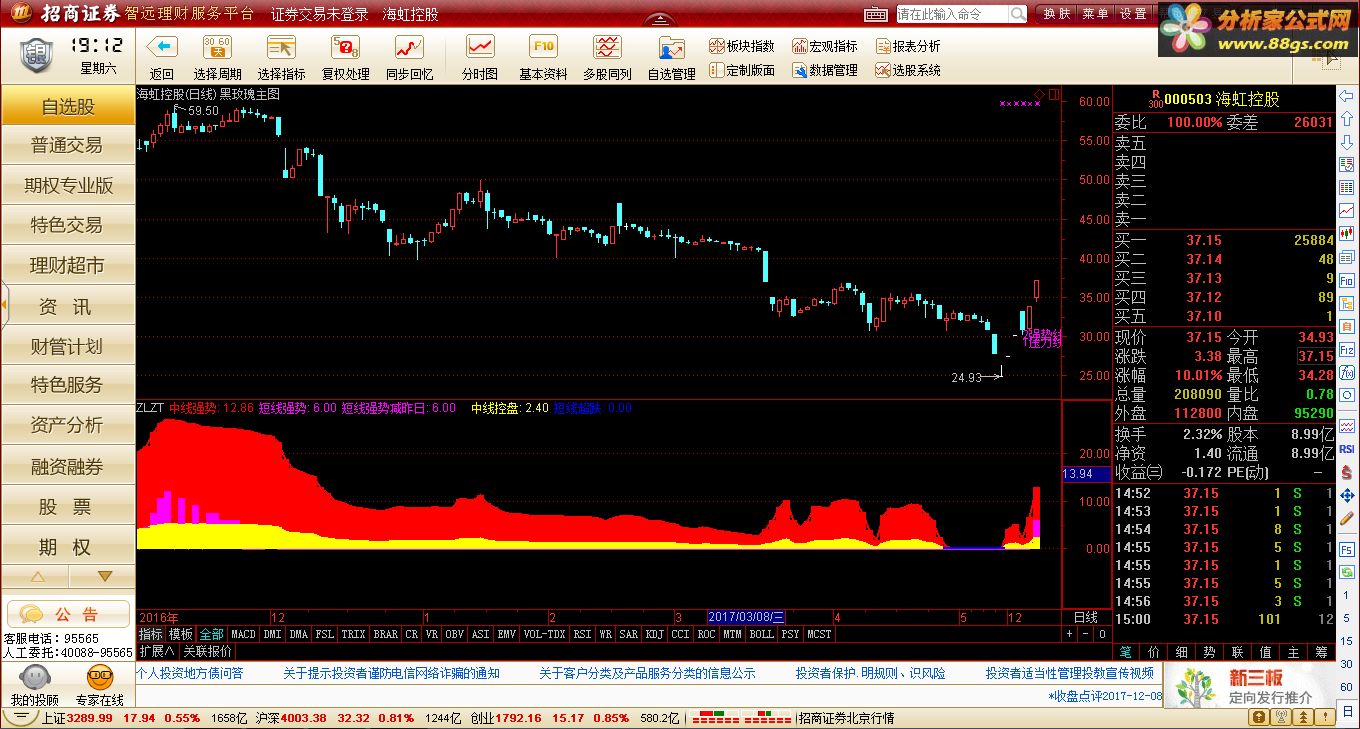Open 股票 section in the sidebar
The height and width of the screenshot is (729, 1360).
(67, 507)
